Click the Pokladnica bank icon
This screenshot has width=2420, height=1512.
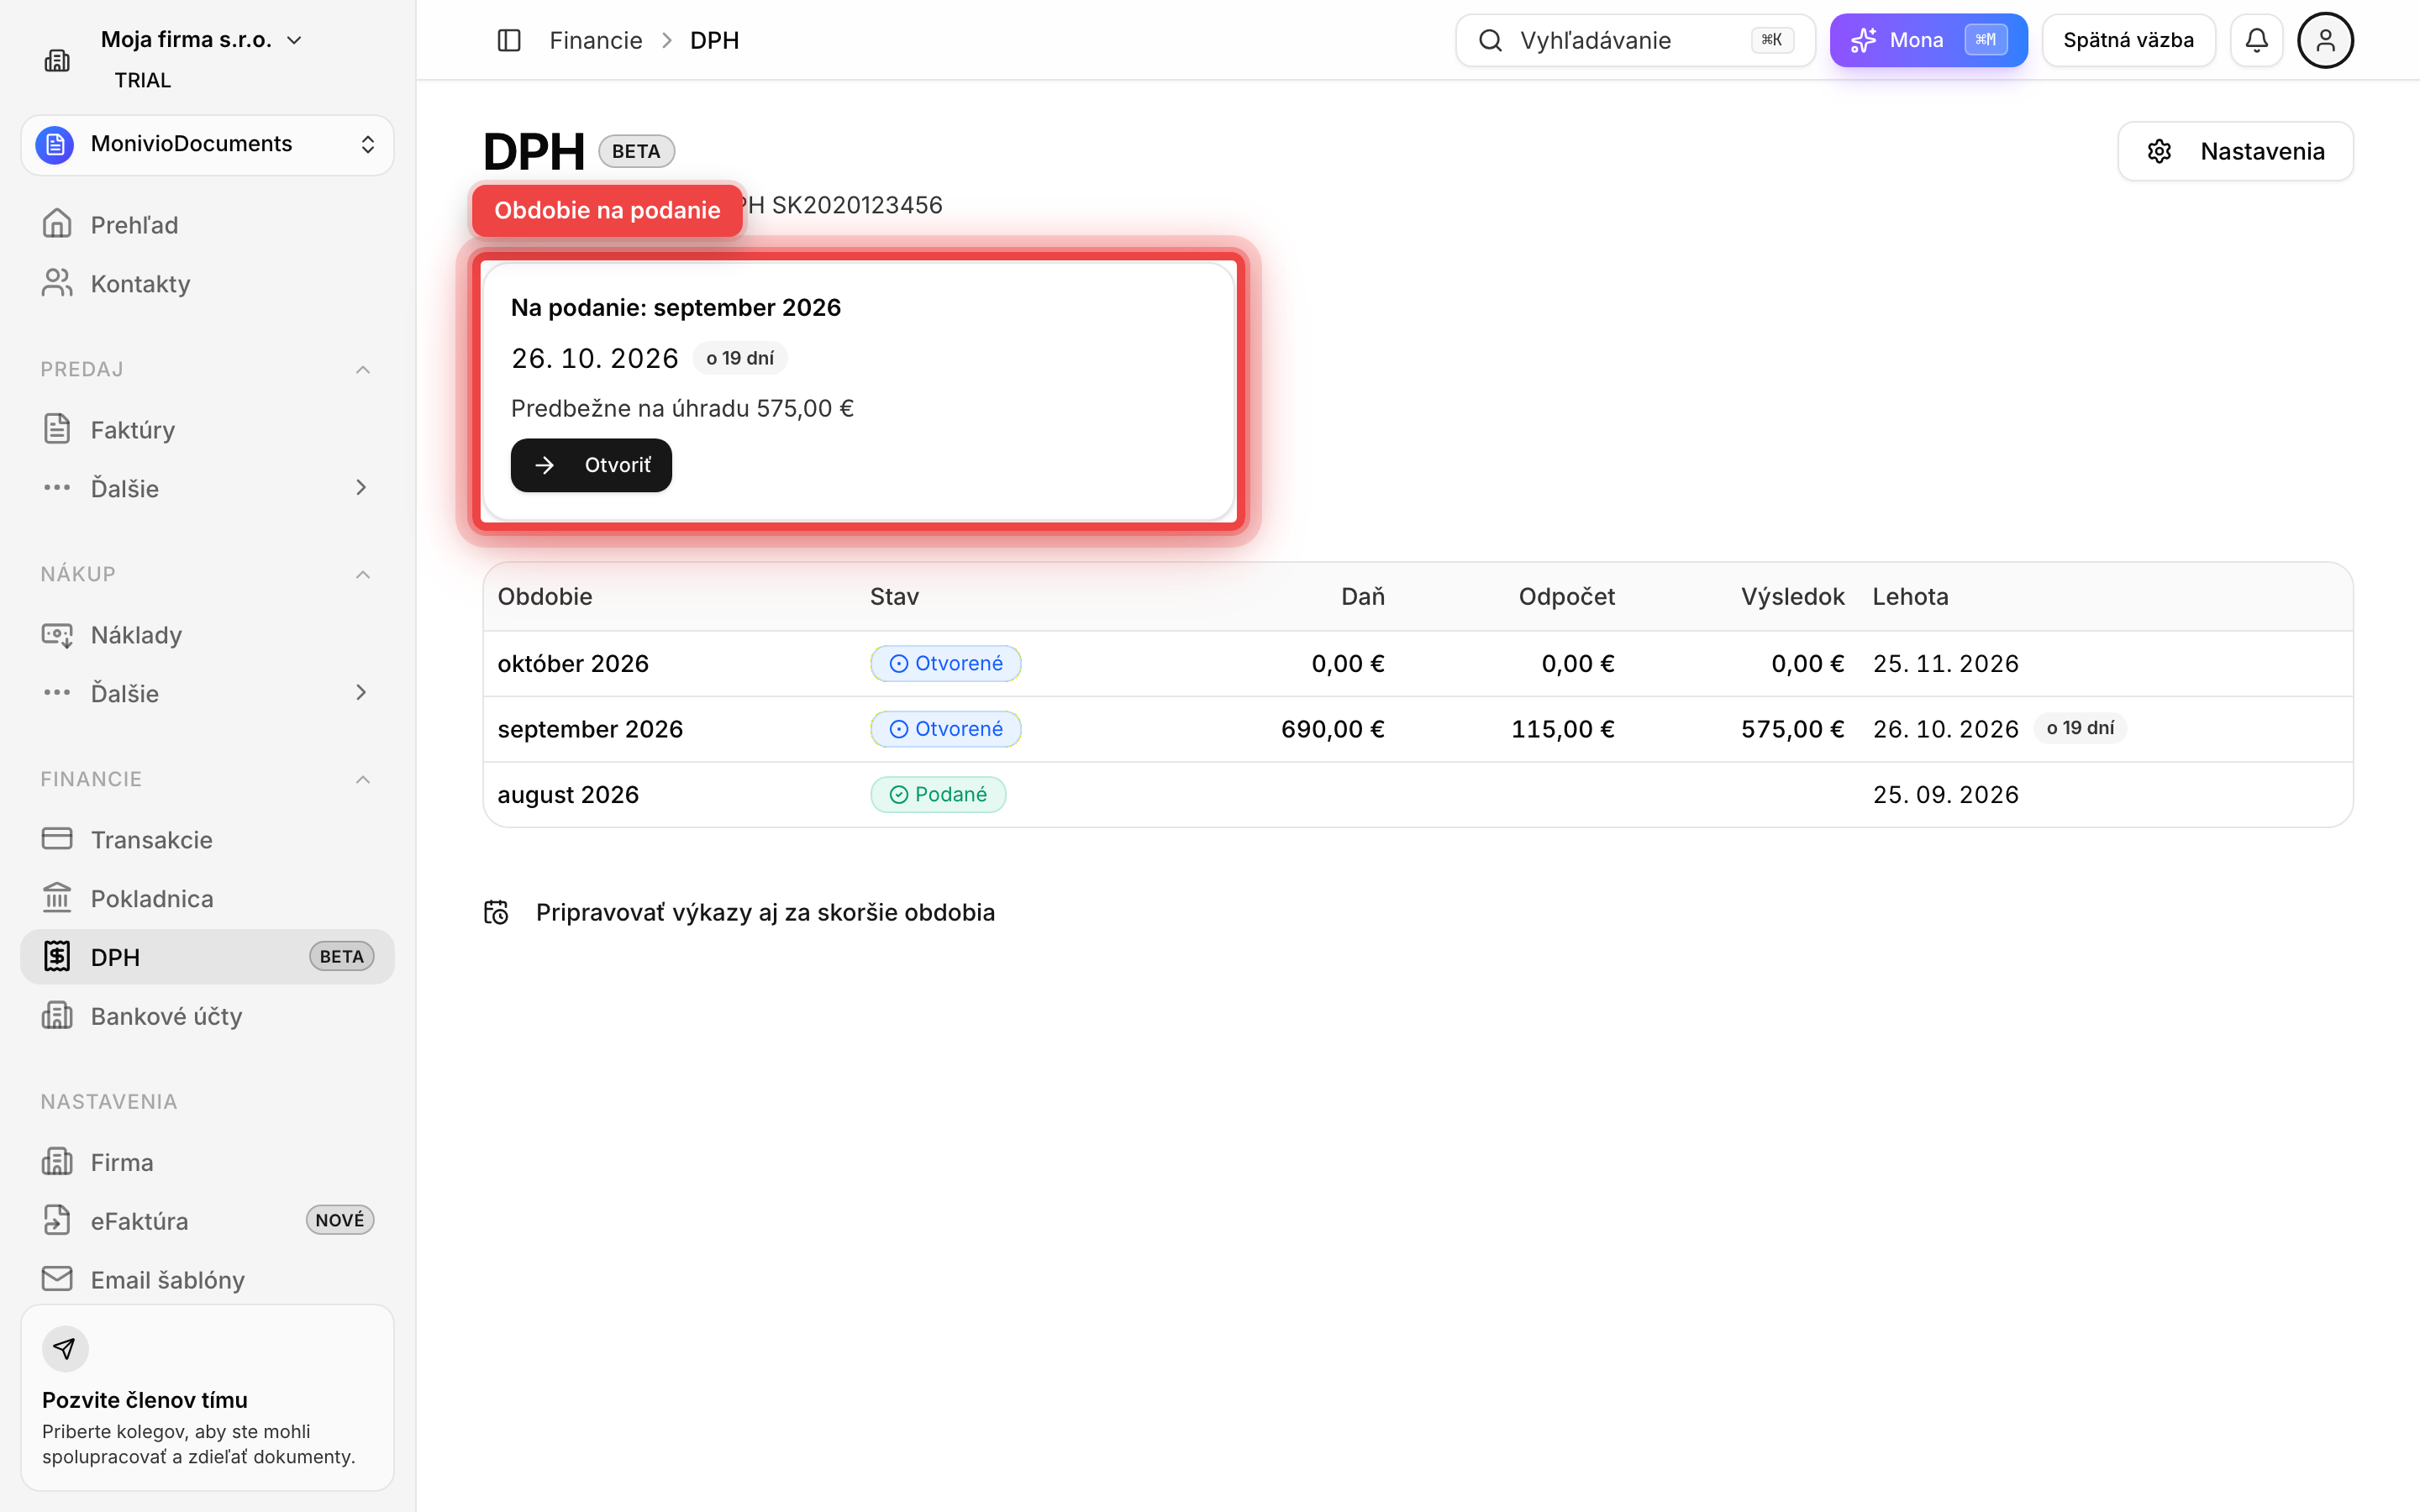[x=57, y=898]
